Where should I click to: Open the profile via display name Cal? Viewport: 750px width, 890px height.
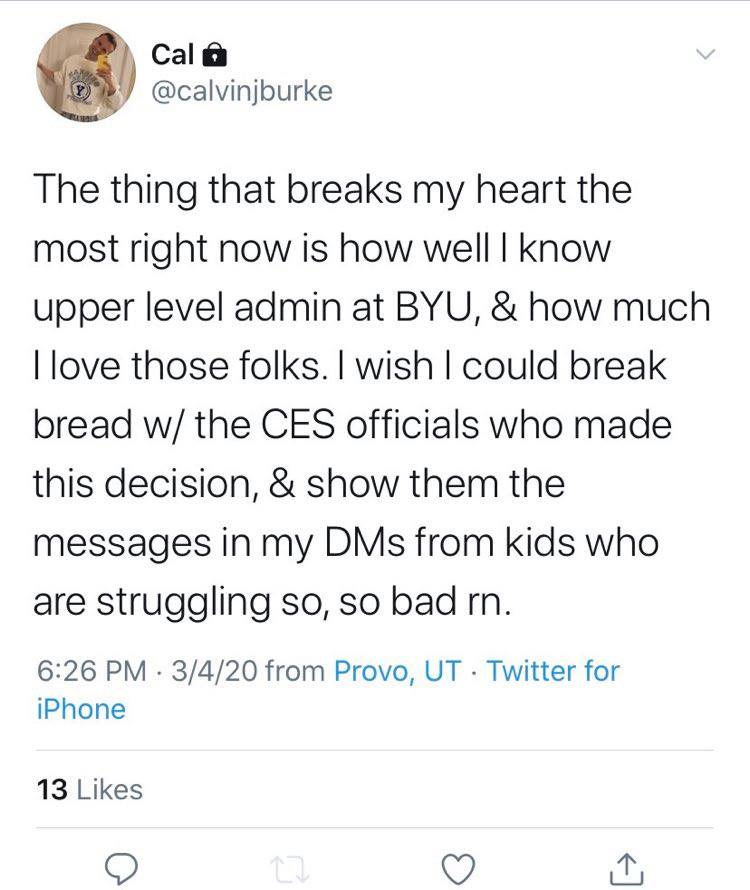pos(172,54)
